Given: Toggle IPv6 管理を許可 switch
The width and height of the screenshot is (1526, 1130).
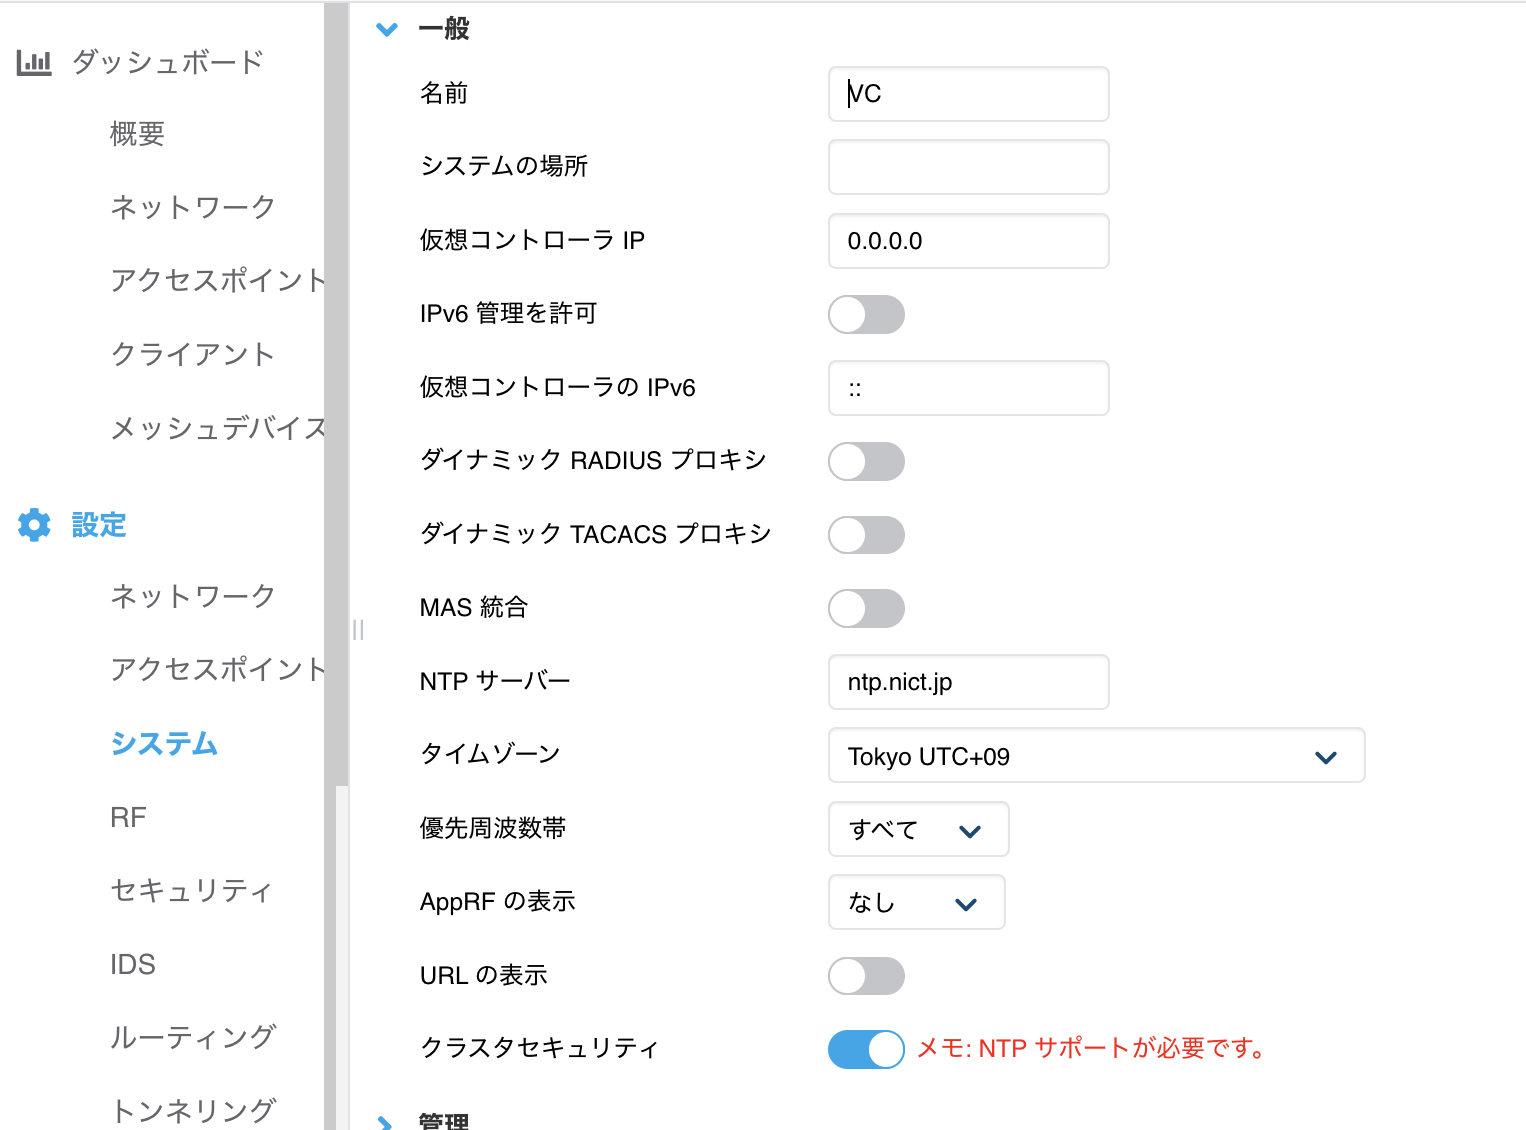Looking at the screenshot, I should (x=866, y=315).
